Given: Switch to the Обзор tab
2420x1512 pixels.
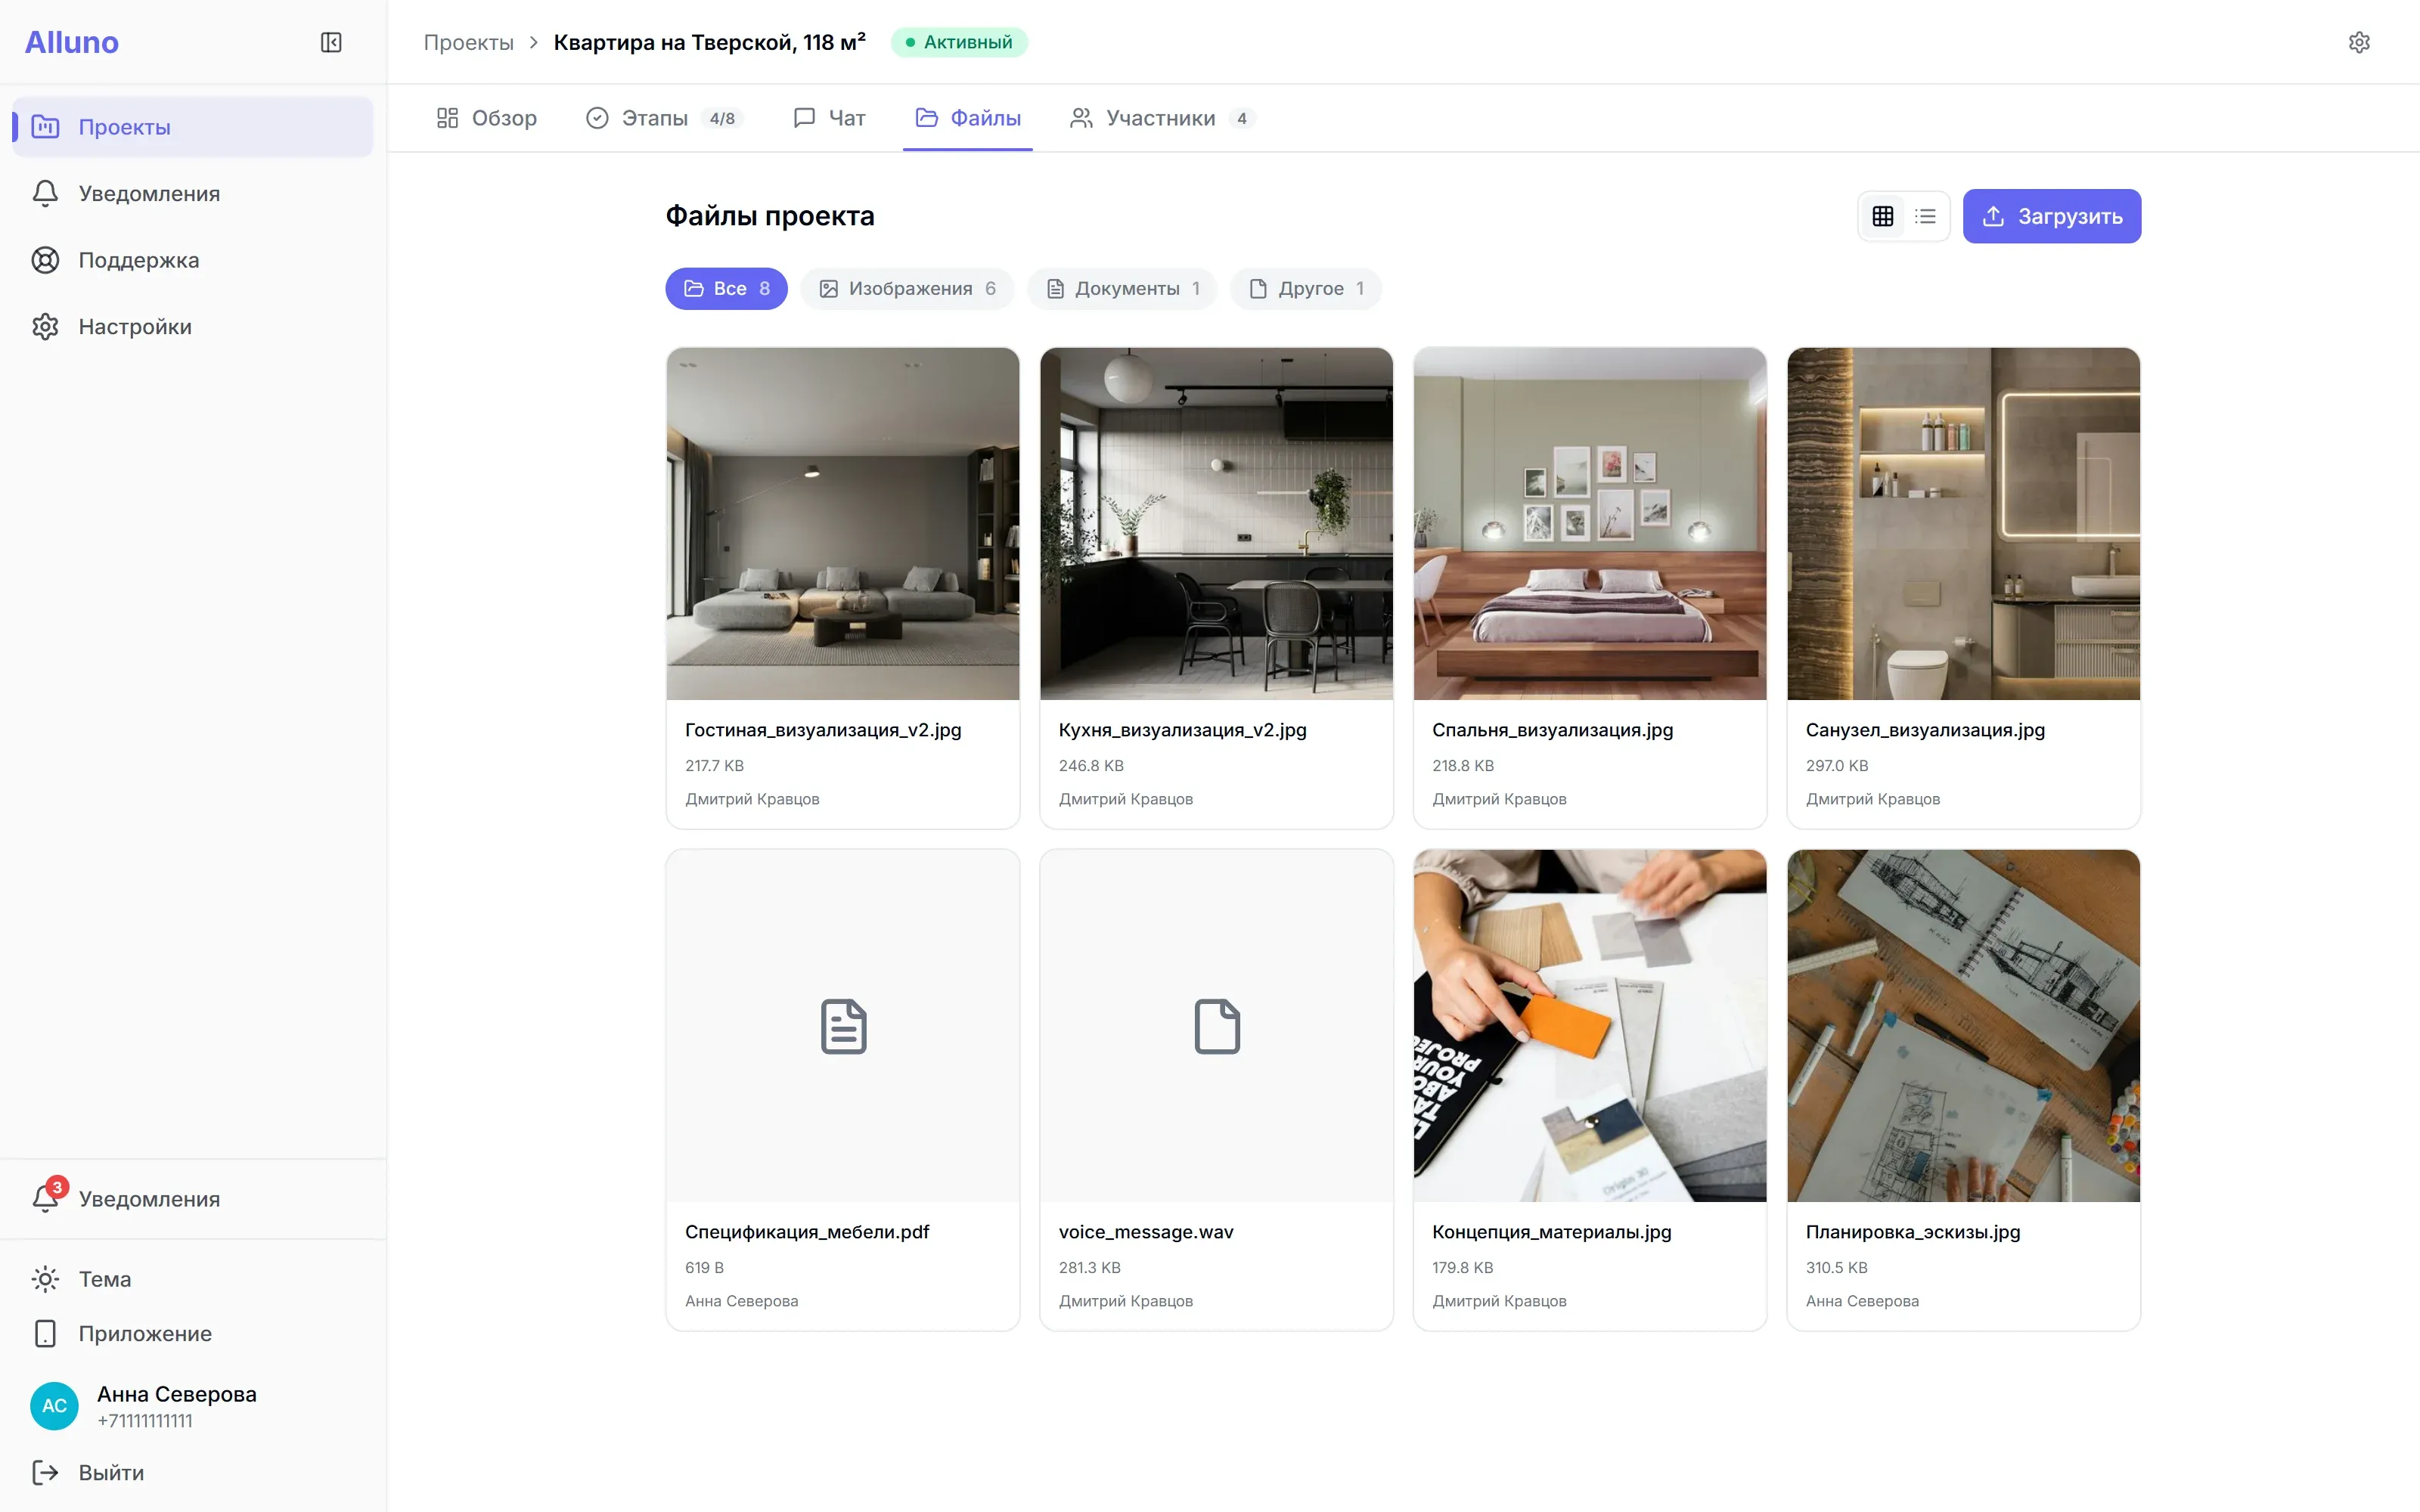Looking at the screenshot, I should 487,118.
